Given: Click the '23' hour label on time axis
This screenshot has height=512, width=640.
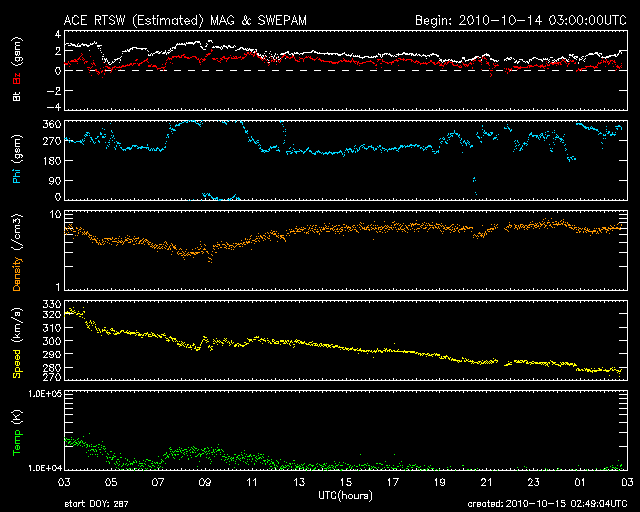Looking at the screenshot, I should 533,482.
